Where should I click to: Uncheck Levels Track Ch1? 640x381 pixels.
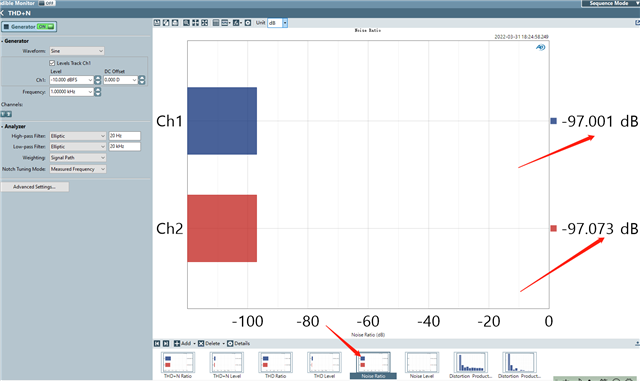(52, 63)
